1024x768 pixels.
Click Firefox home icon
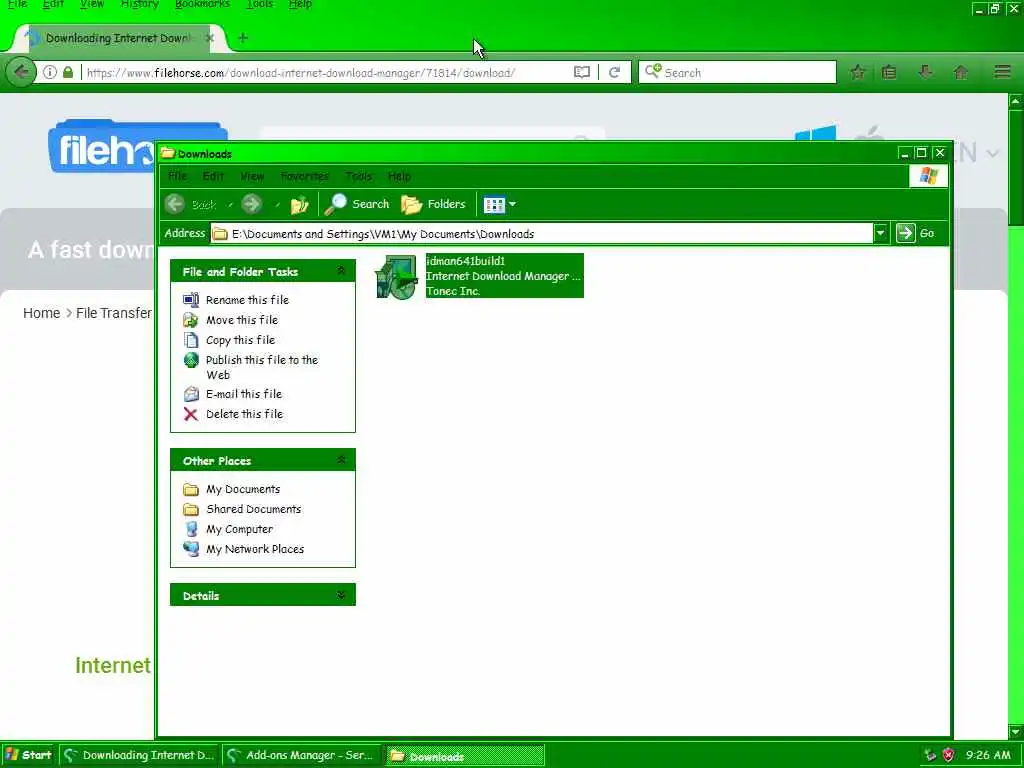click(961, 72)
